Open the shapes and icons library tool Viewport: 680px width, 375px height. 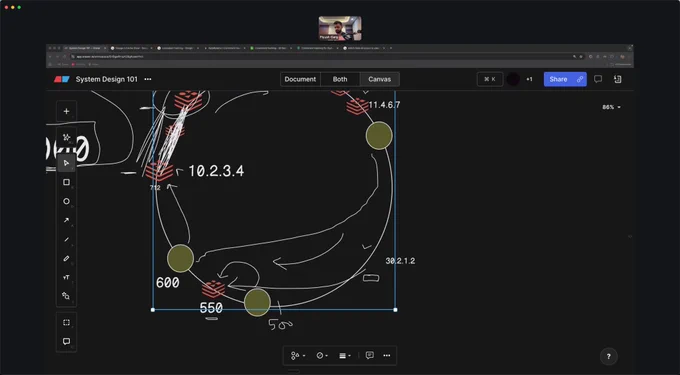[66, 296]
